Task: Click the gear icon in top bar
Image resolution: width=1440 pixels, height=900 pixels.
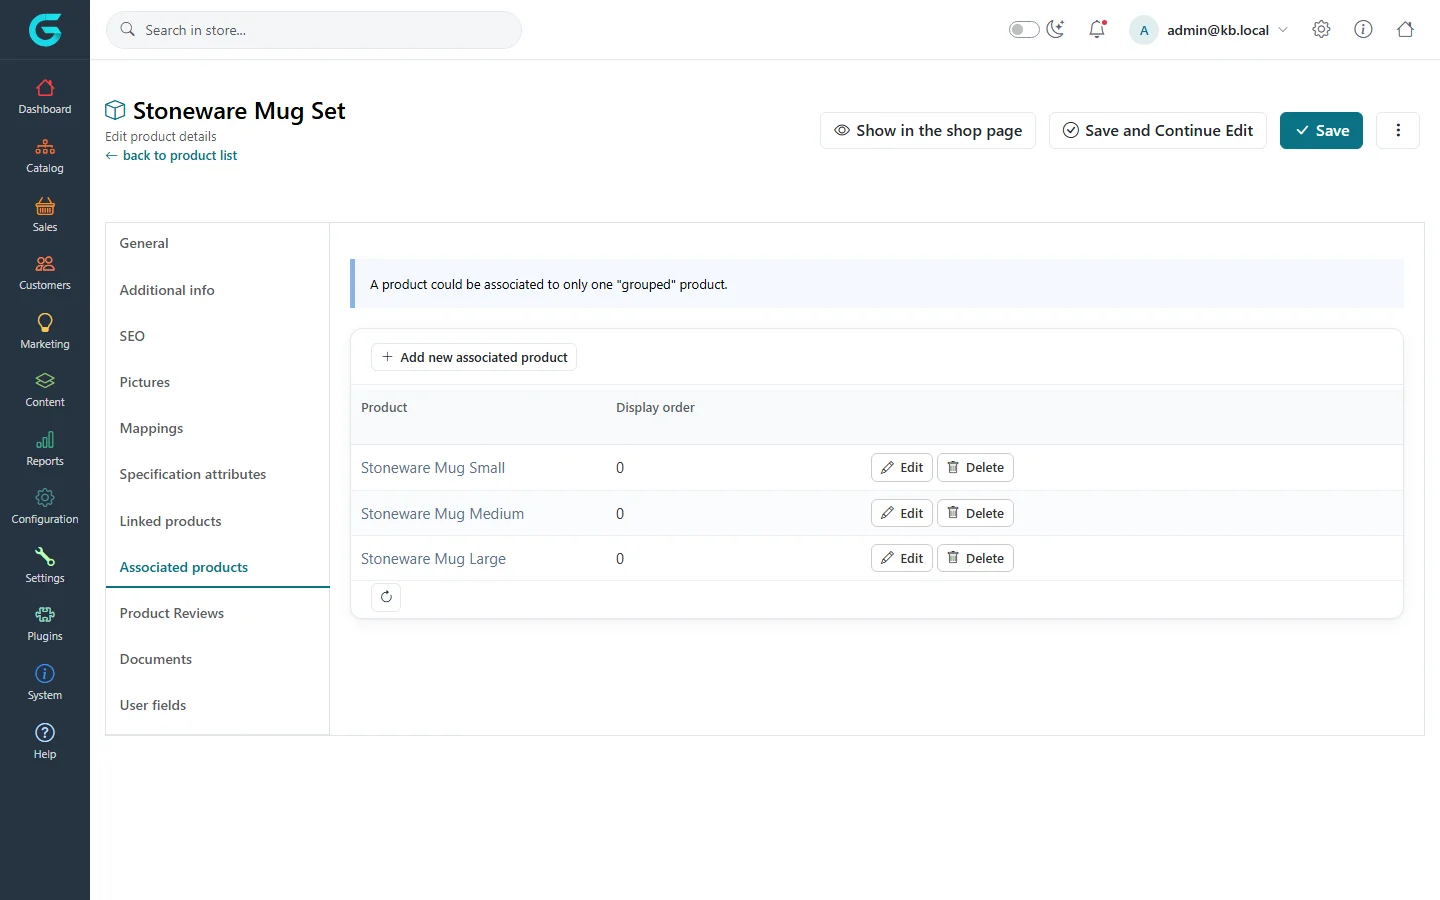Action: point(1321,30)
